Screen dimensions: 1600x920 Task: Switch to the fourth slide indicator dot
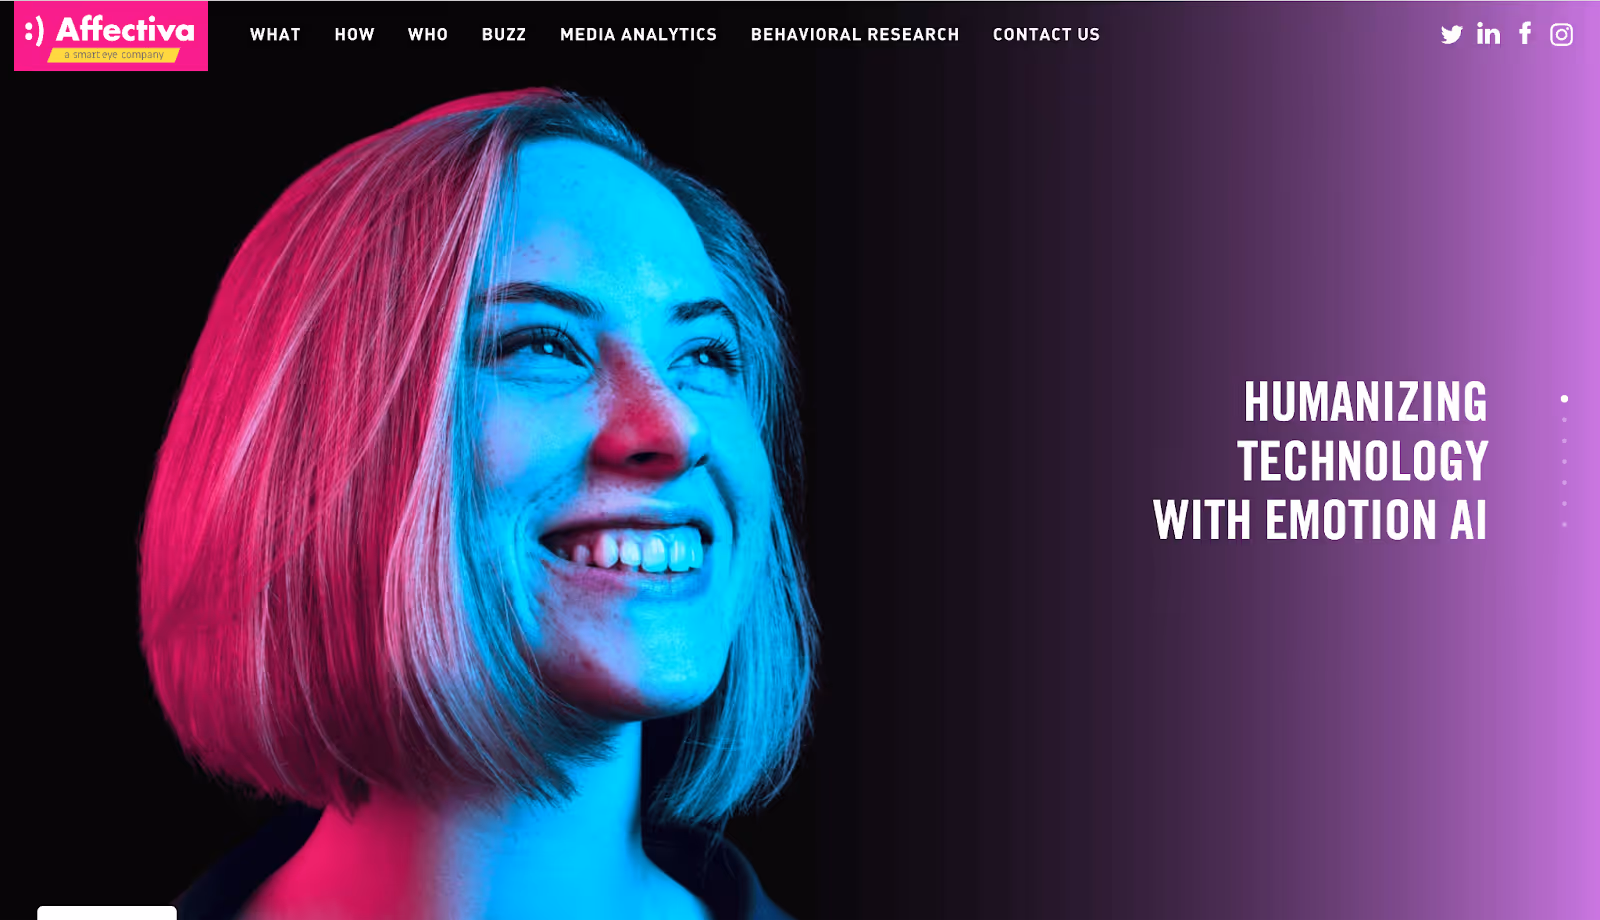(x=1564, y=462)
